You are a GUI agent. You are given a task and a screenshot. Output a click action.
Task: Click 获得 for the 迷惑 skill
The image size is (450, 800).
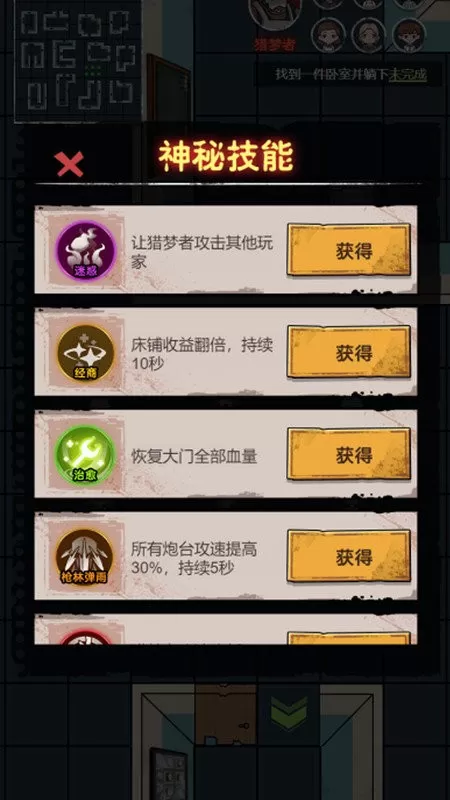point(349,250)
